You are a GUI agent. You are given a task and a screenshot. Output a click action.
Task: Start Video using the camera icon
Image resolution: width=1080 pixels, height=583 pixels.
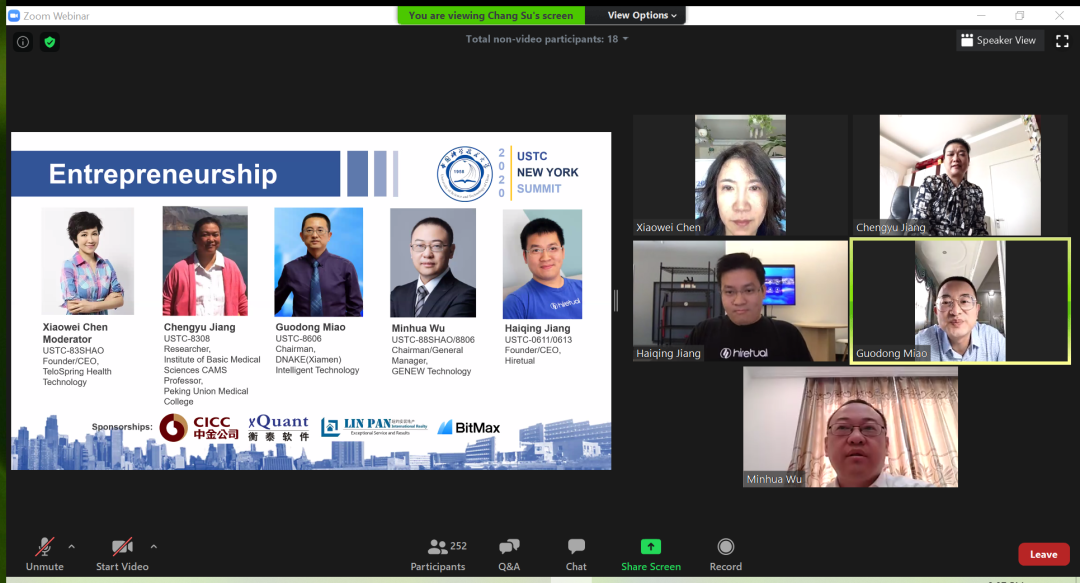[122, 554]
